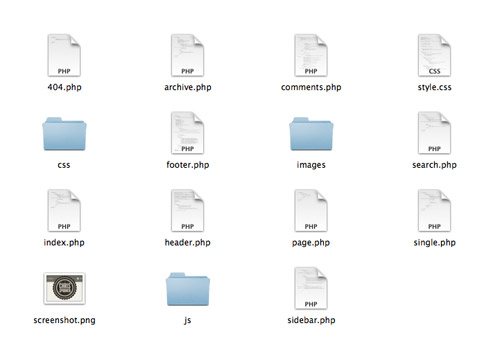Click the "sidebar.php" file name label
500x364 pixels.
(x=311, y=320)
